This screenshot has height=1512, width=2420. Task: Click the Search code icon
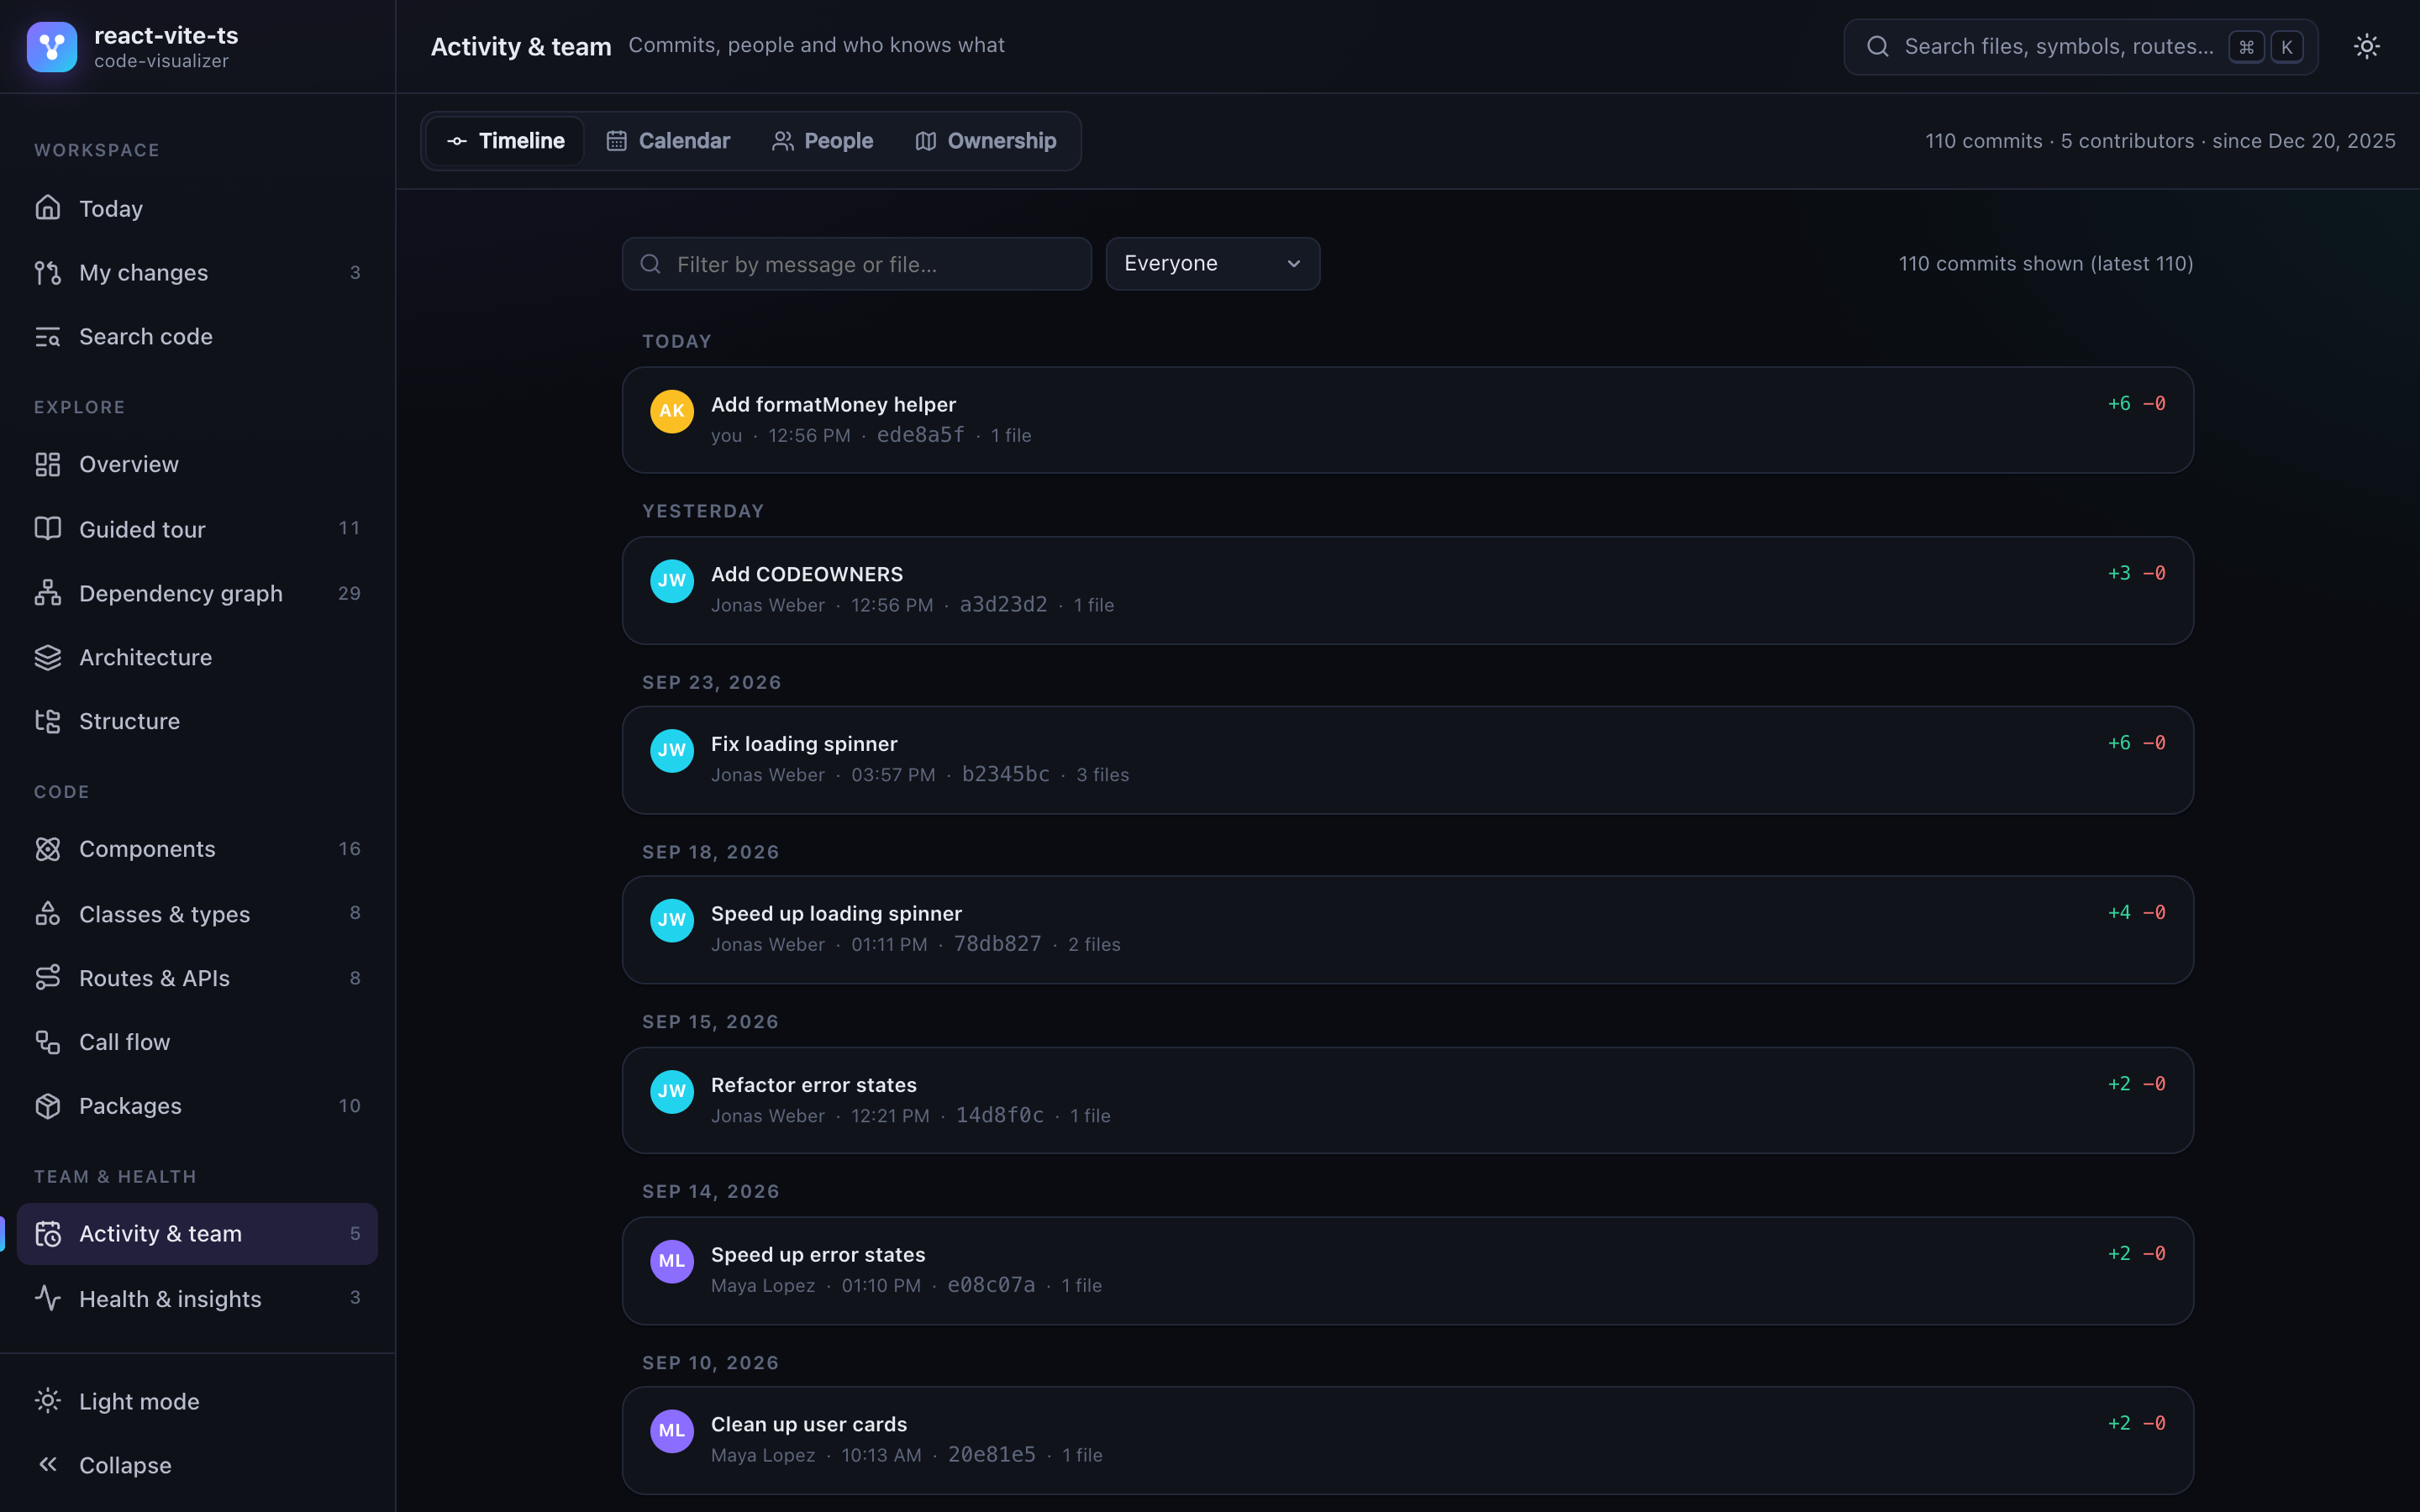pyautogui.click(x=48, y=336)
